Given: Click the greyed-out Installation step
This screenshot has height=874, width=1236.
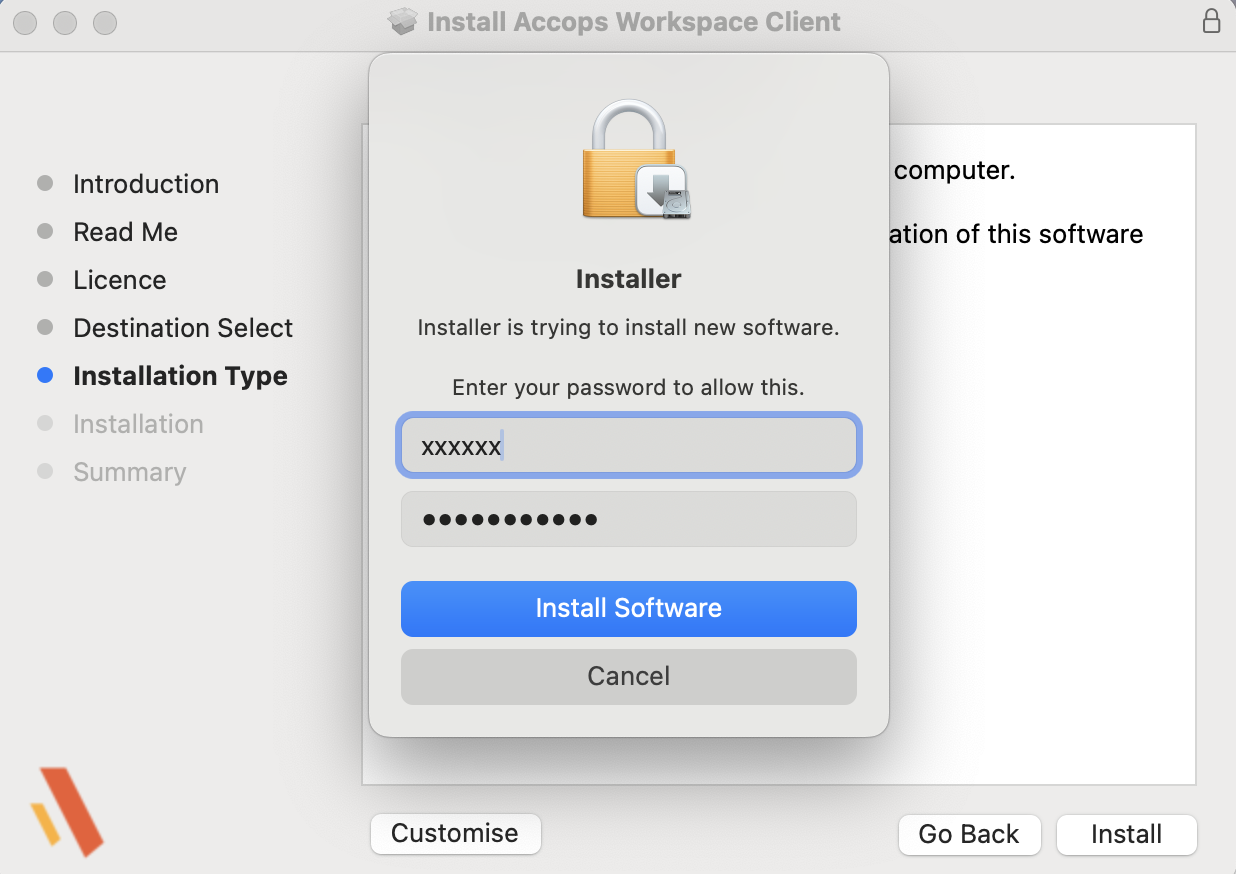Looking at the screenshot, I should [x=138, y=424].
